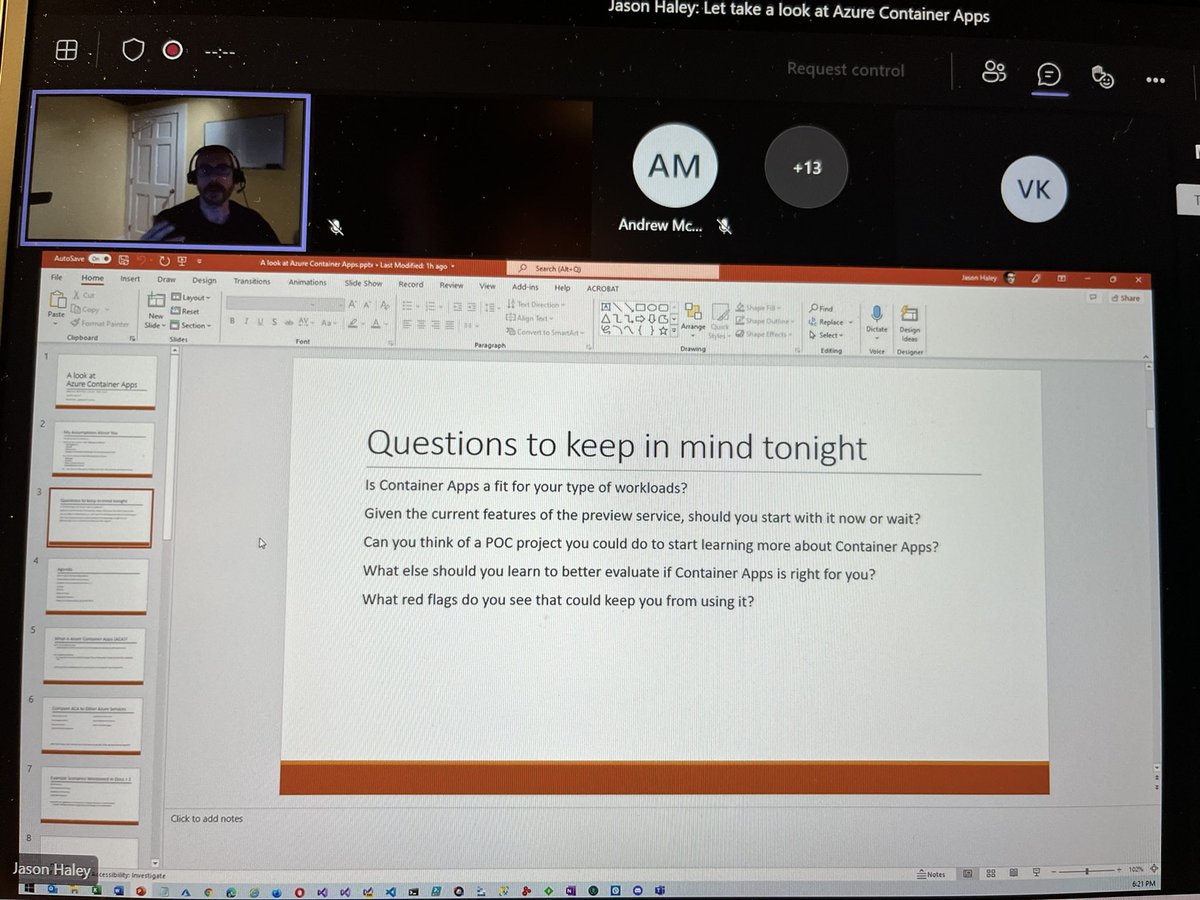1200x900 pixels.
Task: Click the Redo icon in quick access toolbar
Action: (164, 260)
